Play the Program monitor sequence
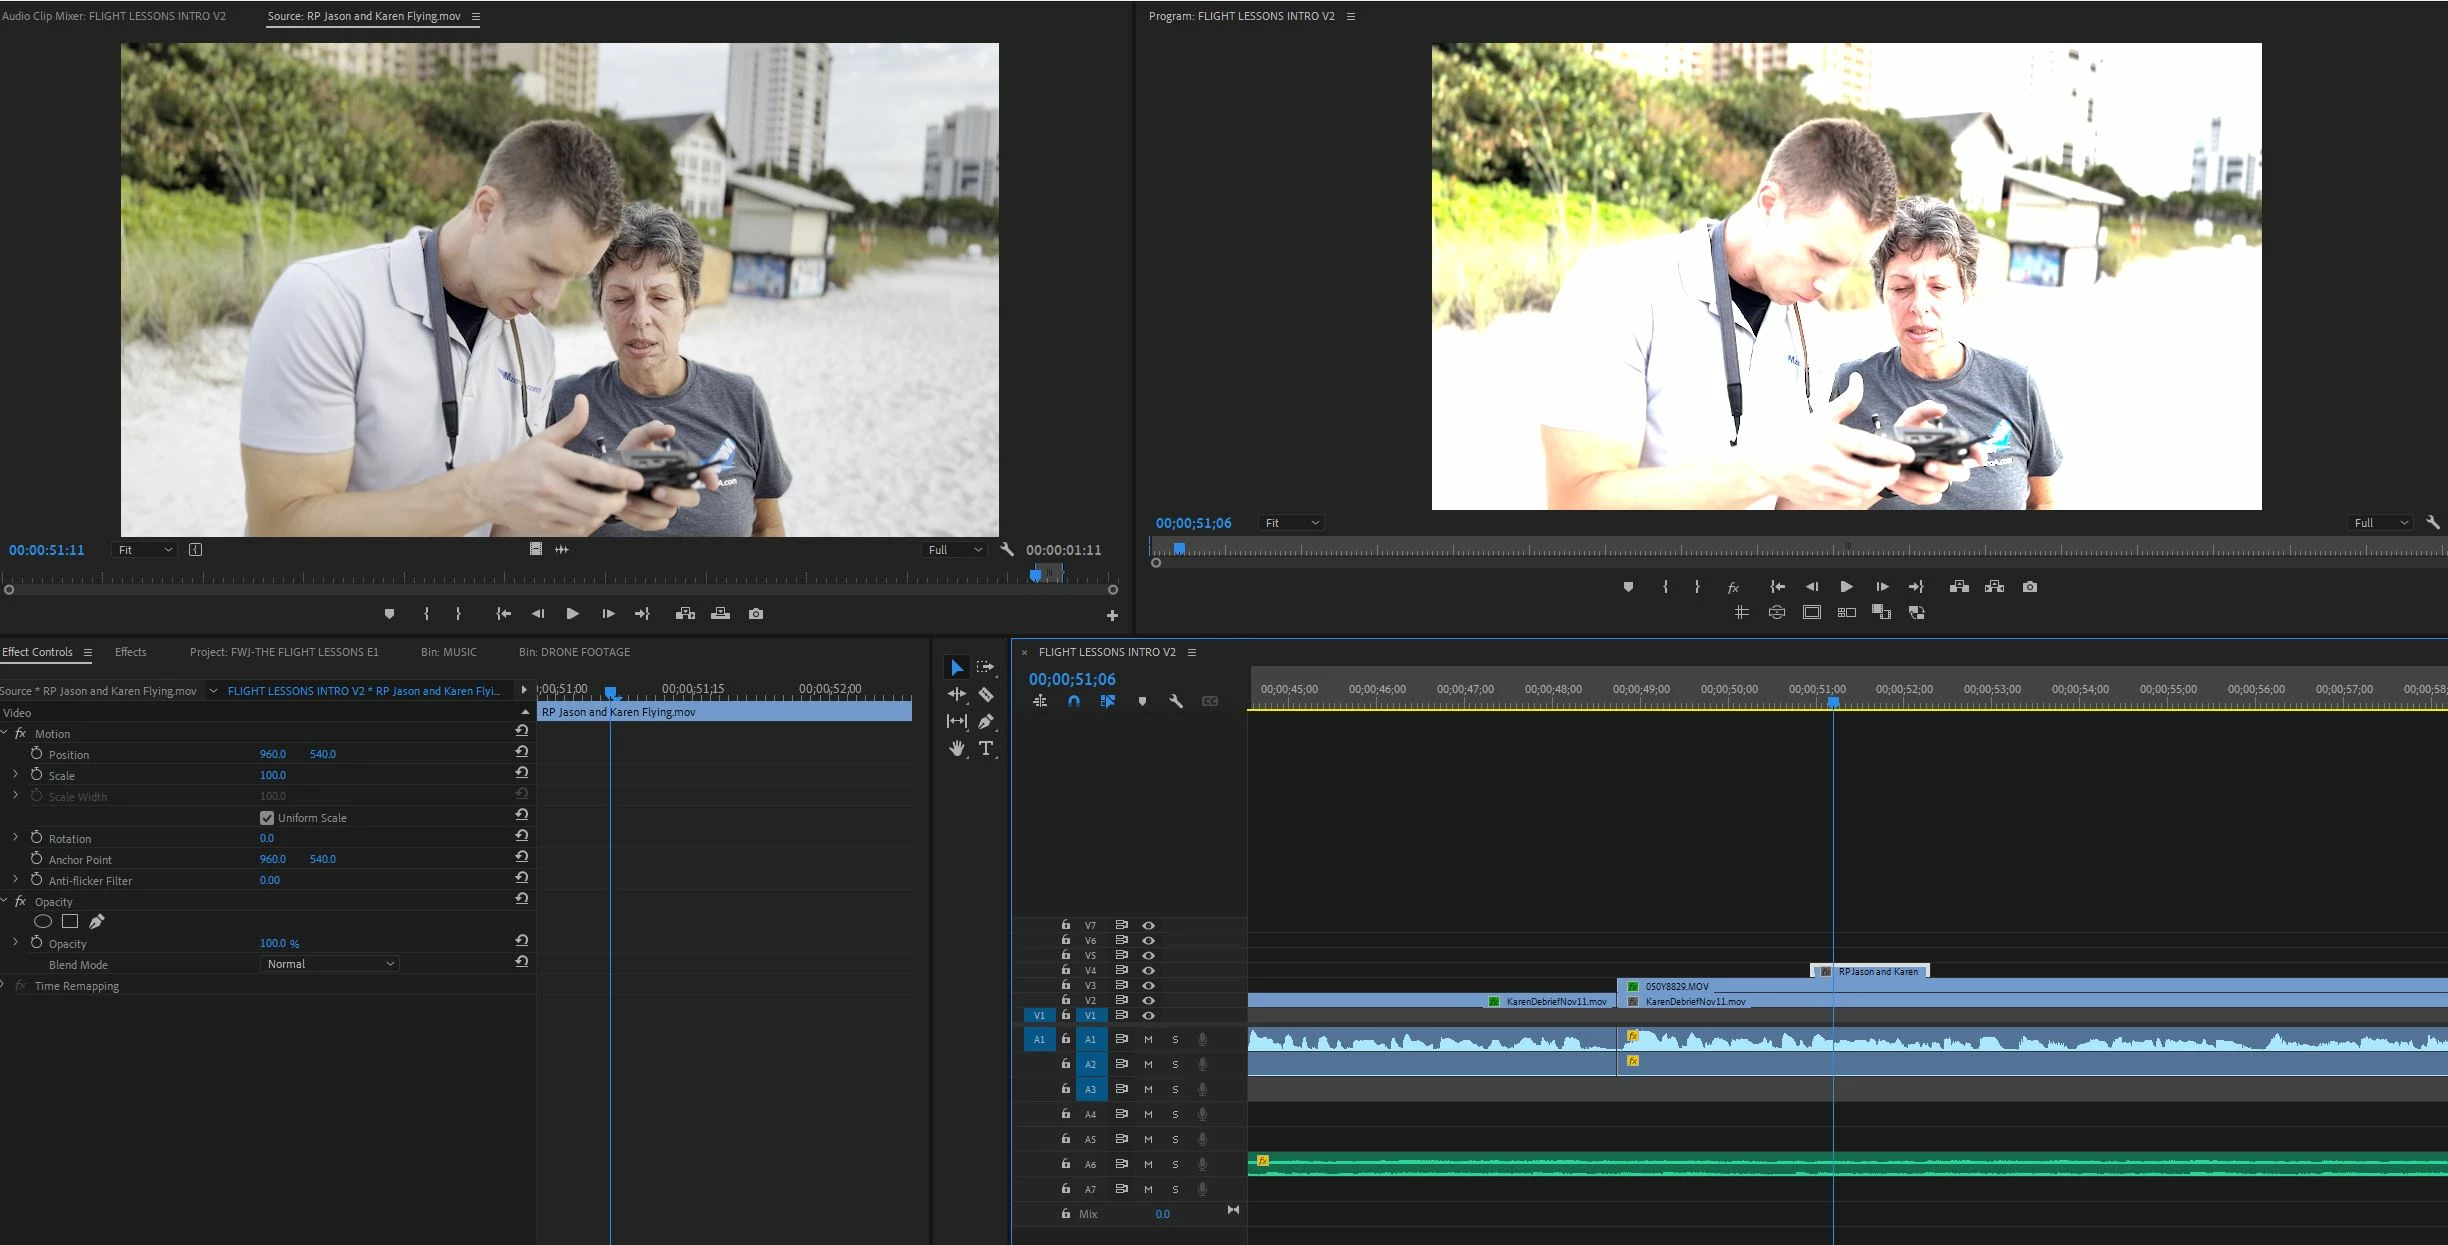This screenshot has height=1245, width=2448. click(1846, 587)
